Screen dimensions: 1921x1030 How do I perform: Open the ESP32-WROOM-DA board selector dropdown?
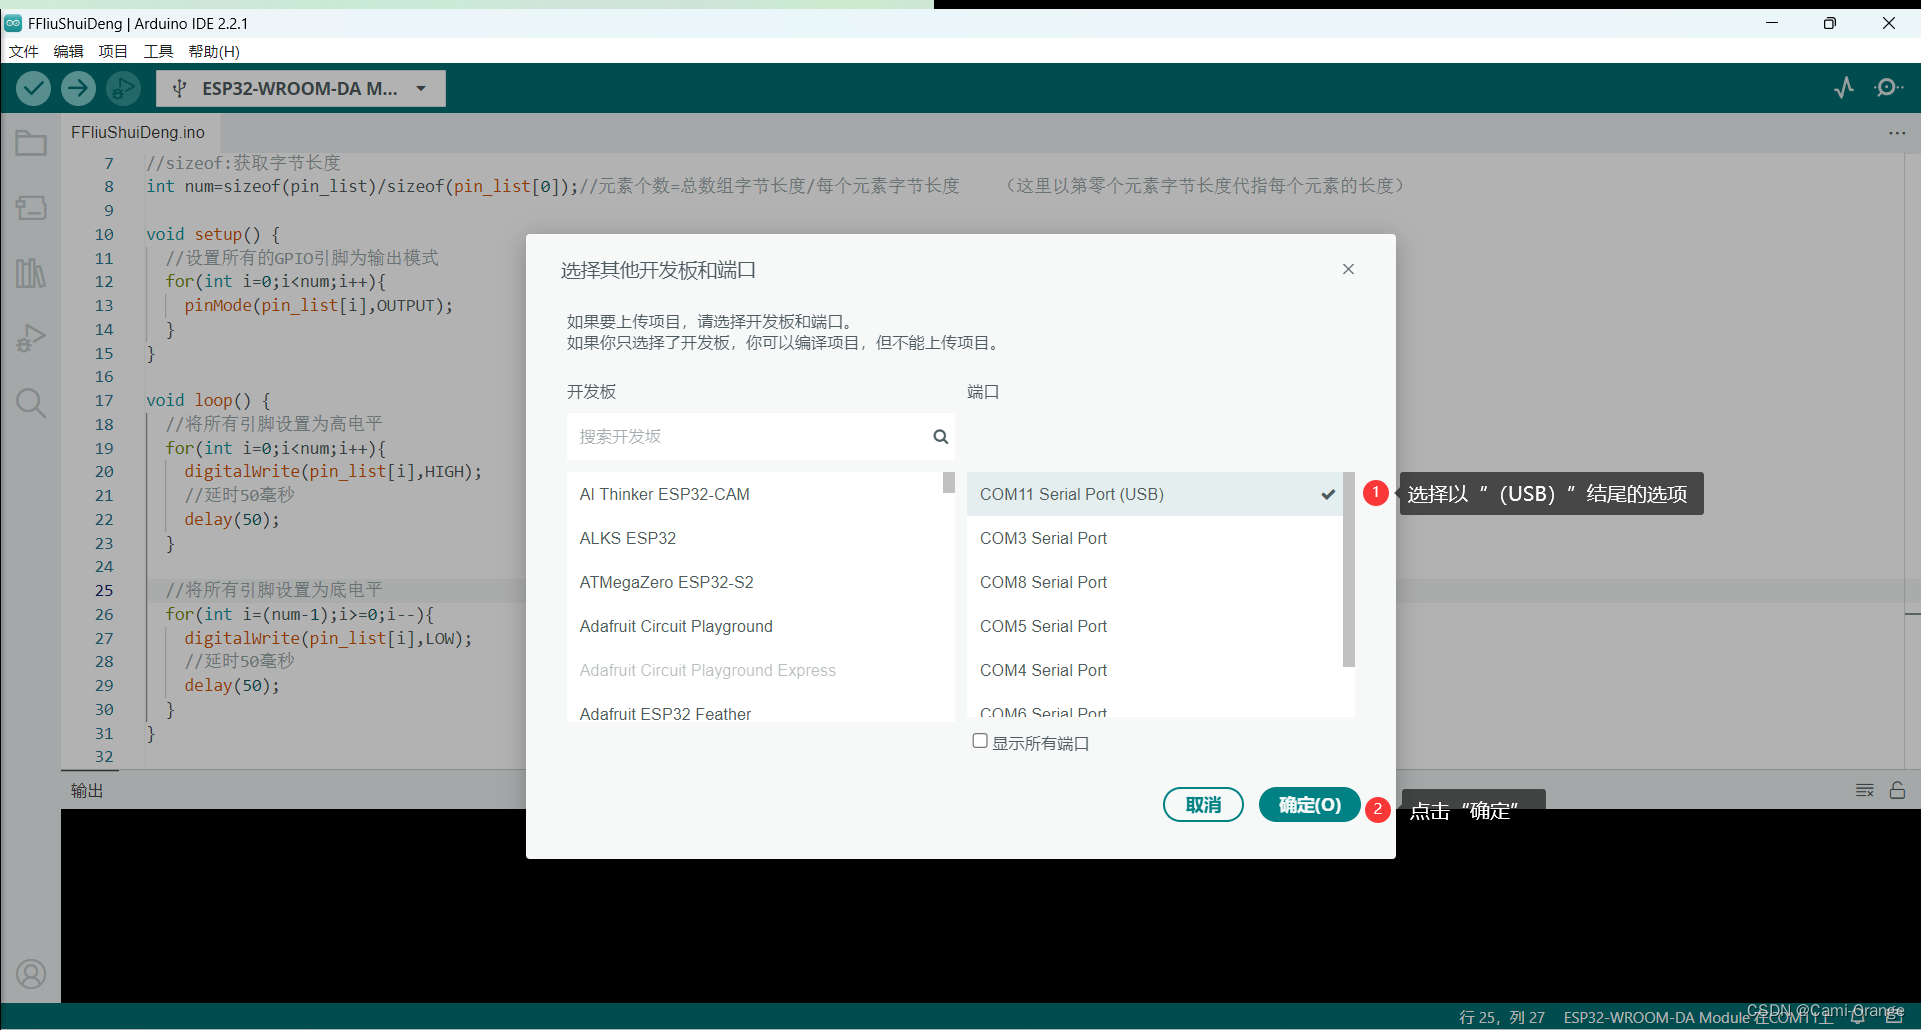pyautogui.click(x=300, y=88)
